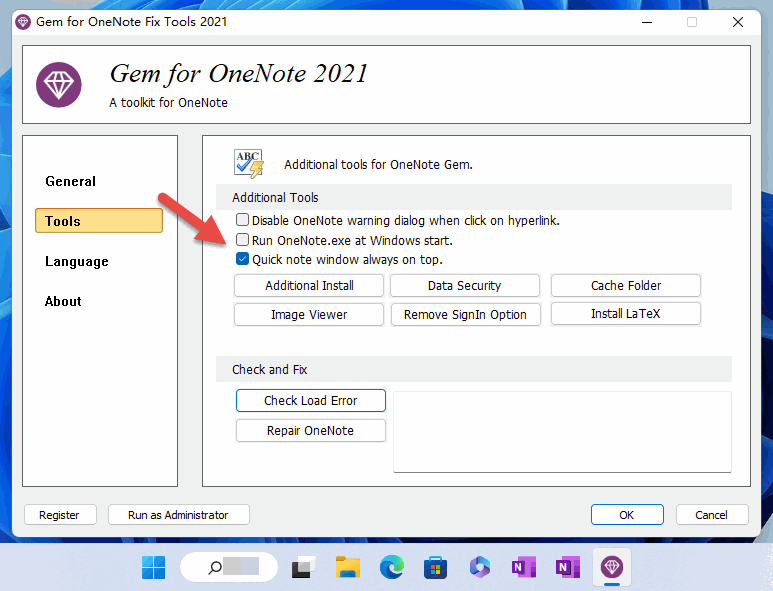Click the Gem icon in the title bar

[x=23, y=22]
